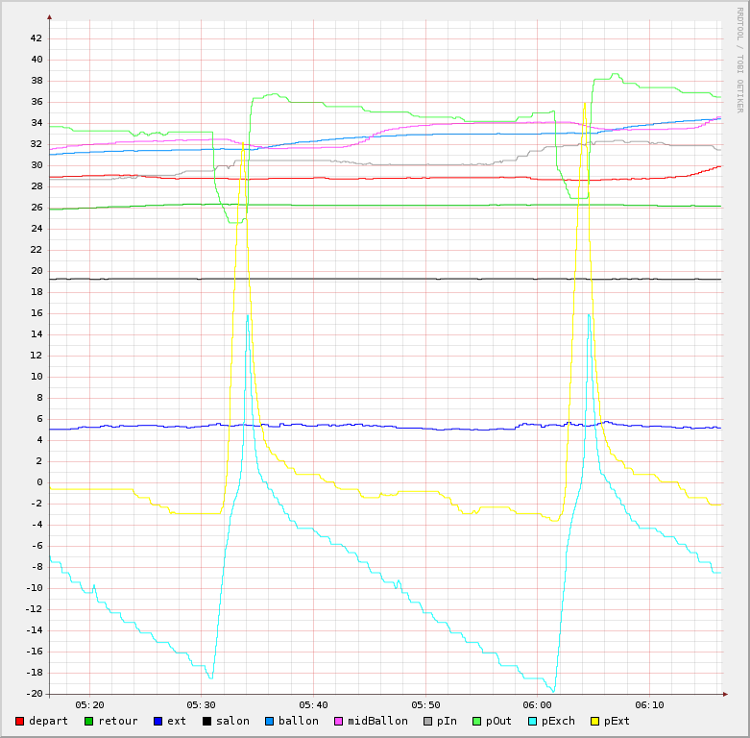Click the black salon legend swatch
Viewport: 750px width, 738px height.
pyautogui.click(x=207, y=721)
